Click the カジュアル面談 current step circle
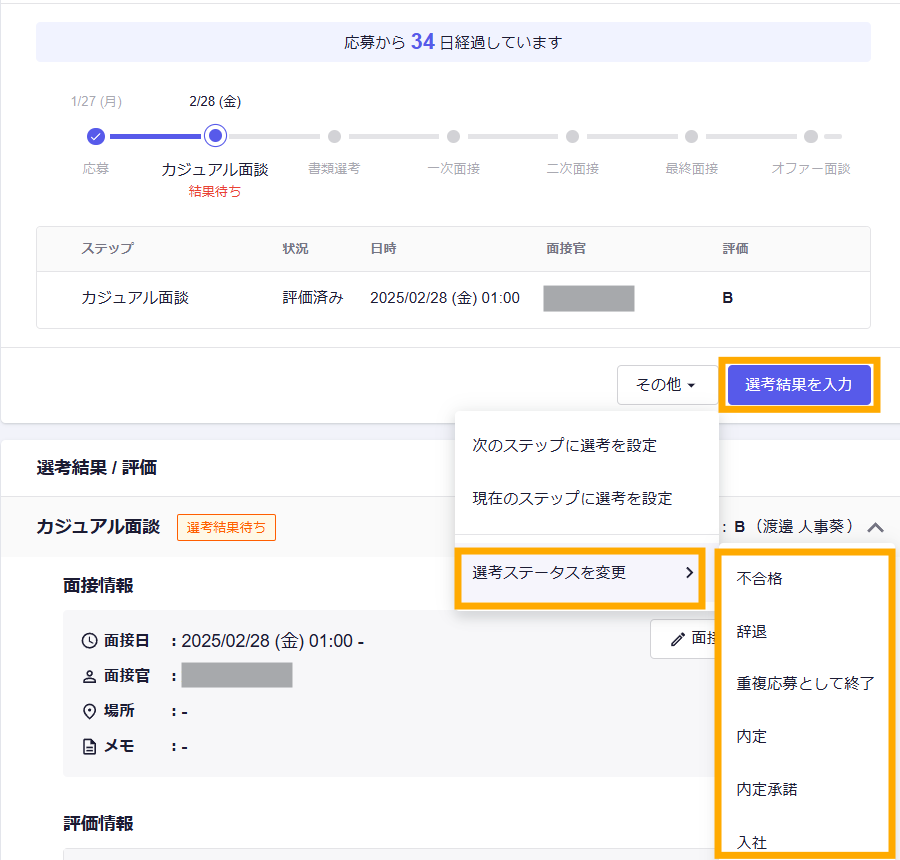The height and width of the screenshot is (860, 900). (x=215, y=136)
